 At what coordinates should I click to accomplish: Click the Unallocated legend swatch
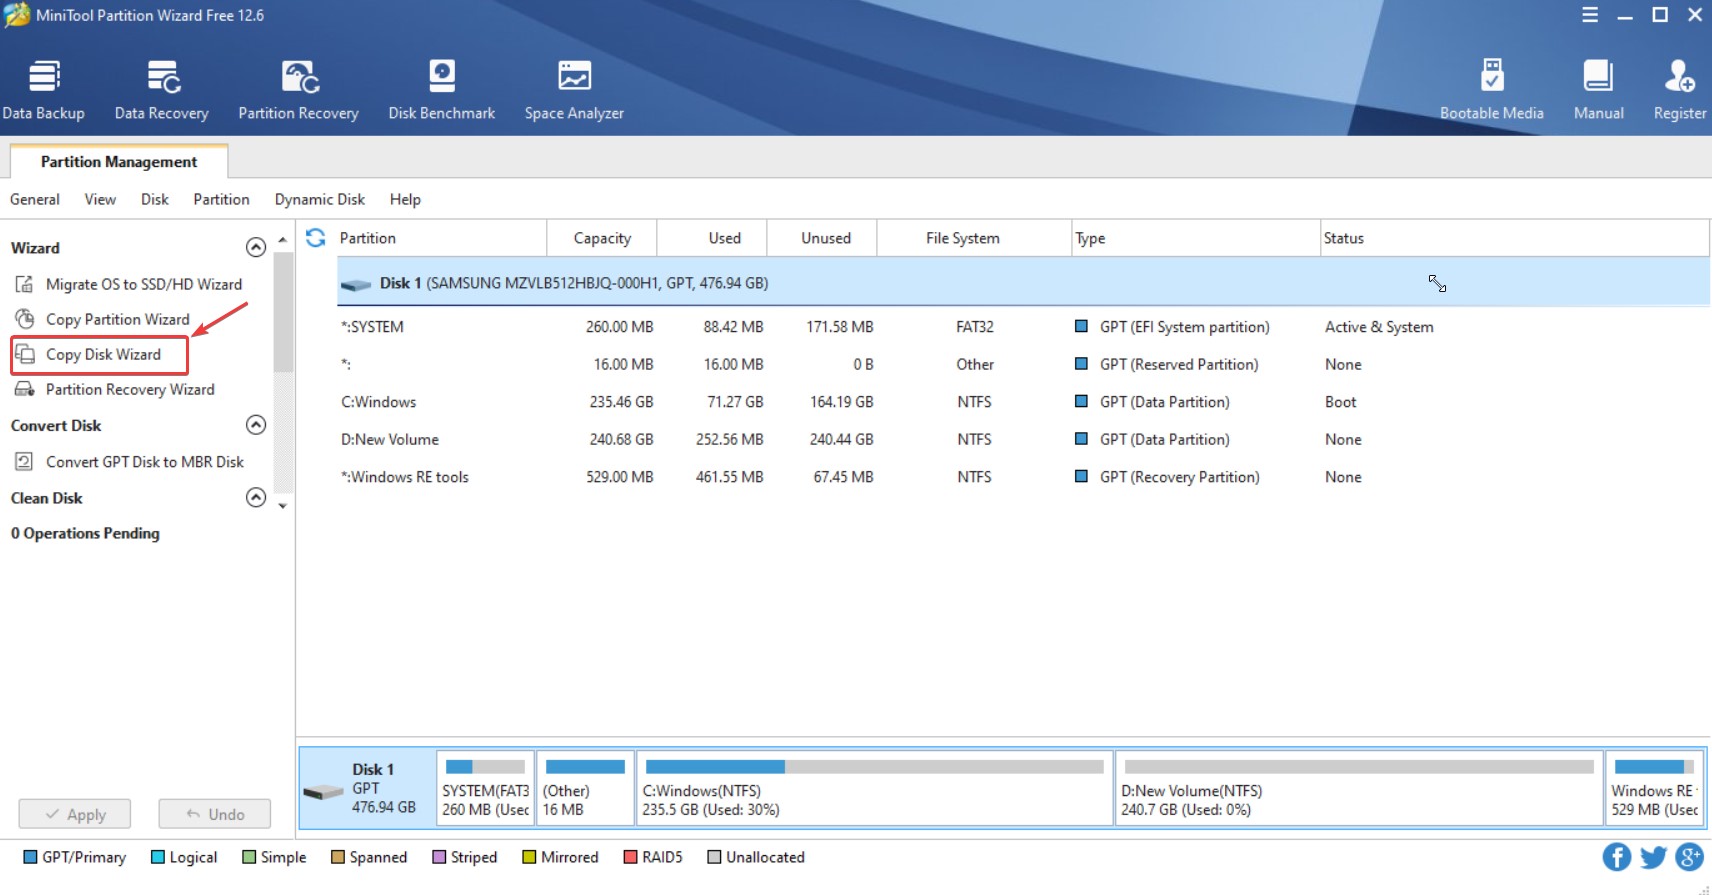click(x=714, y=857)
